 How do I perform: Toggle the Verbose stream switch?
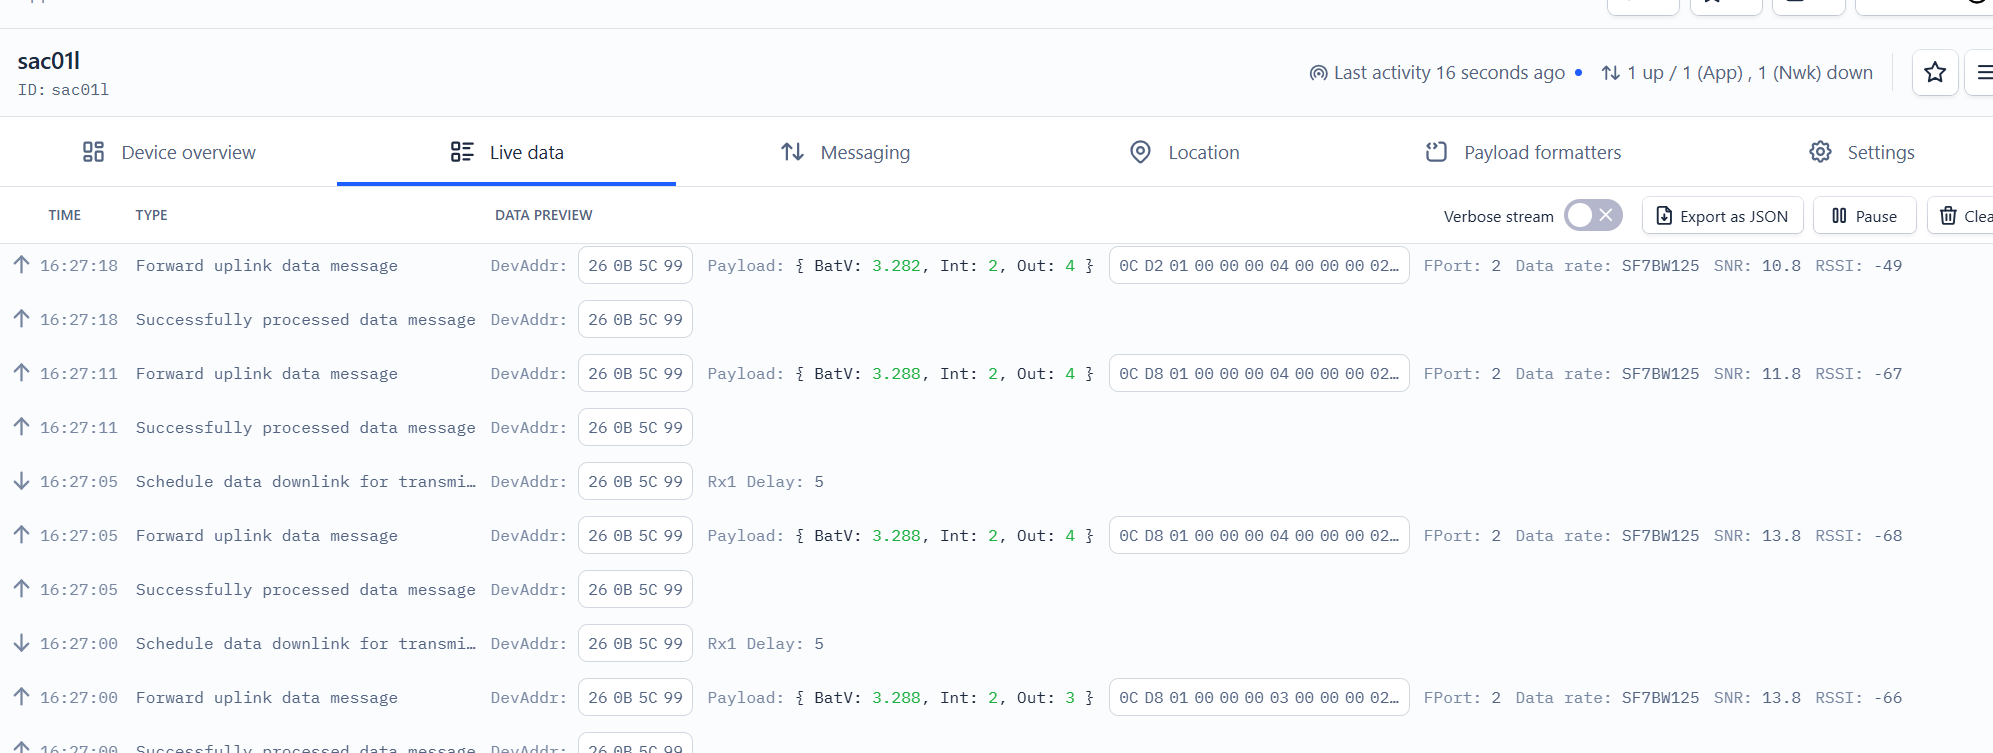click(x=1593, y=215)
